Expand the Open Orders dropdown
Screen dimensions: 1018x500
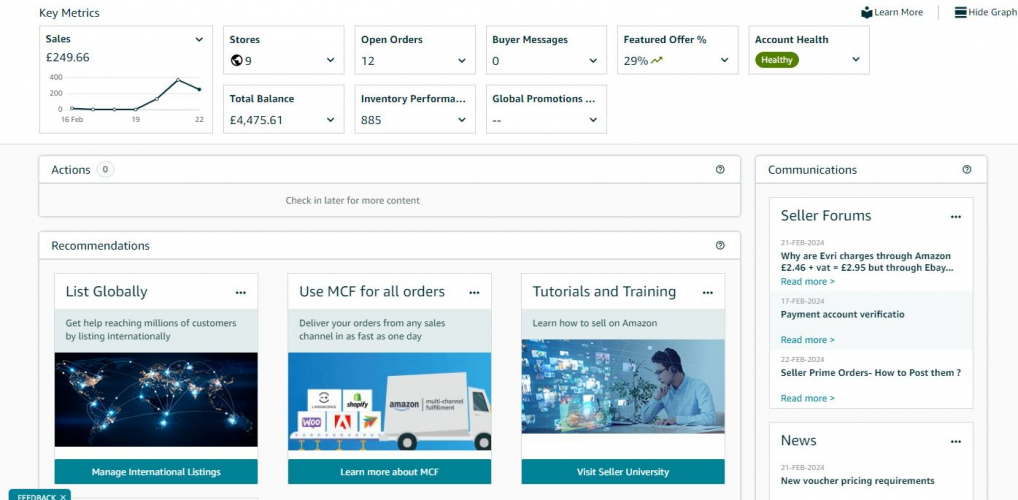point(462,60)
